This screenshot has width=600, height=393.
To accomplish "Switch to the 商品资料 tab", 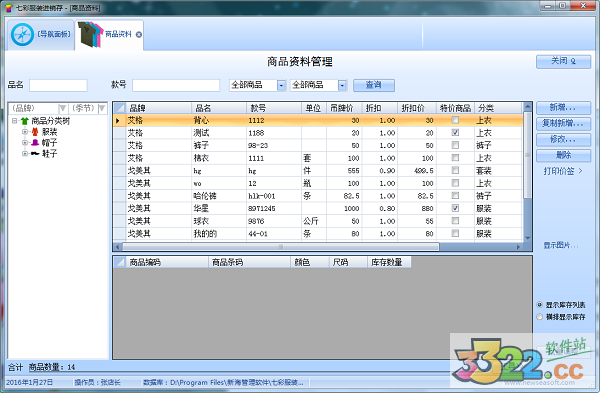I will pos(109,35).
